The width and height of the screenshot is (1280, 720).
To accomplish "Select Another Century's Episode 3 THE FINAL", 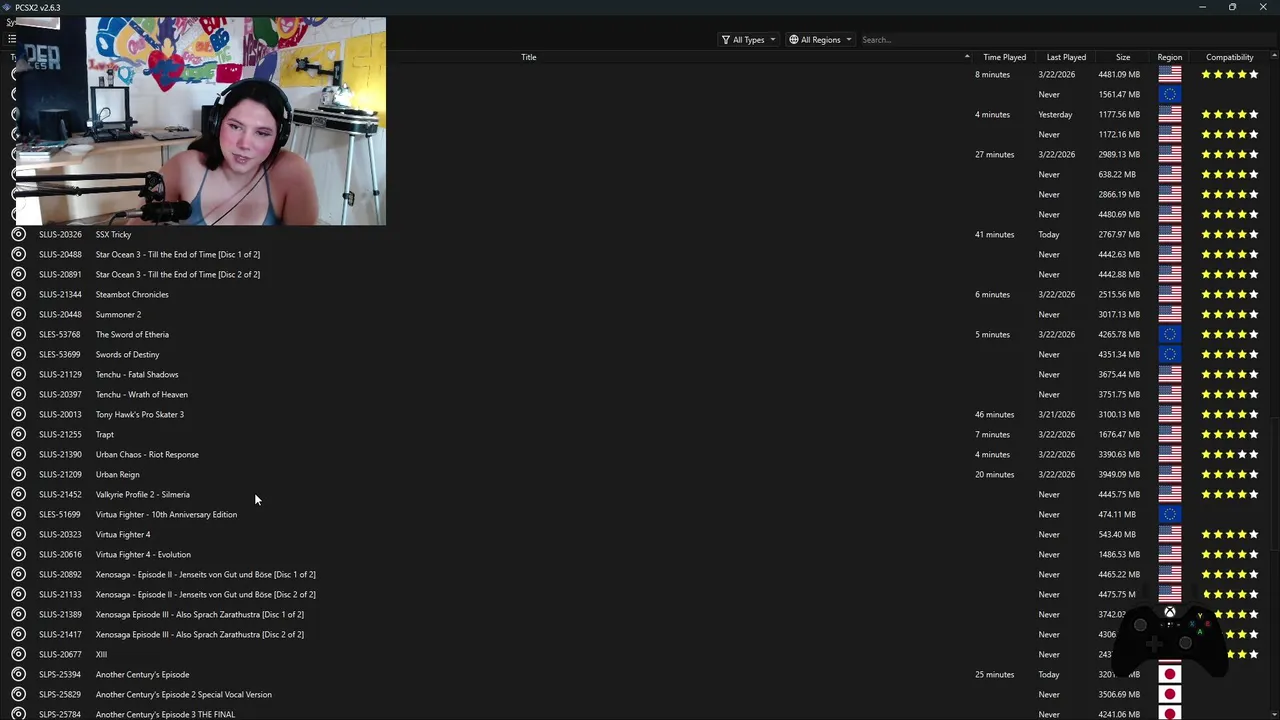I will pyautogui.click(x=165, y=714).
